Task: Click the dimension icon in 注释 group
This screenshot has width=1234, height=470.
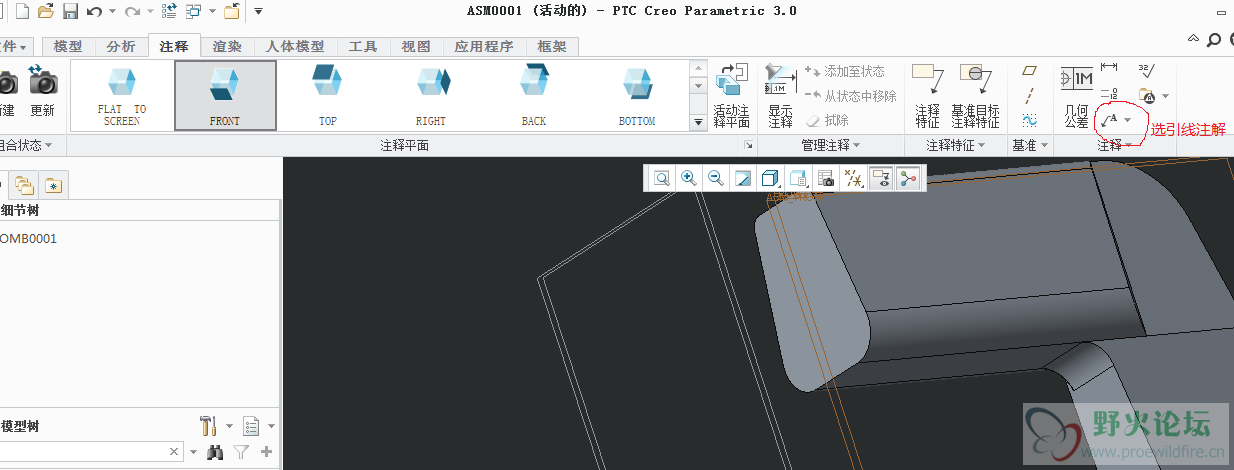Action: (1108, 68)
